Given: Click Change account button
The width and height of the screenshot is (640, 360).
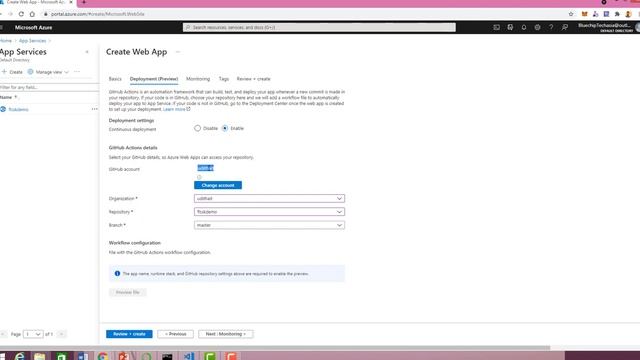Looking at the screenshot, I should tap(218, 185).
